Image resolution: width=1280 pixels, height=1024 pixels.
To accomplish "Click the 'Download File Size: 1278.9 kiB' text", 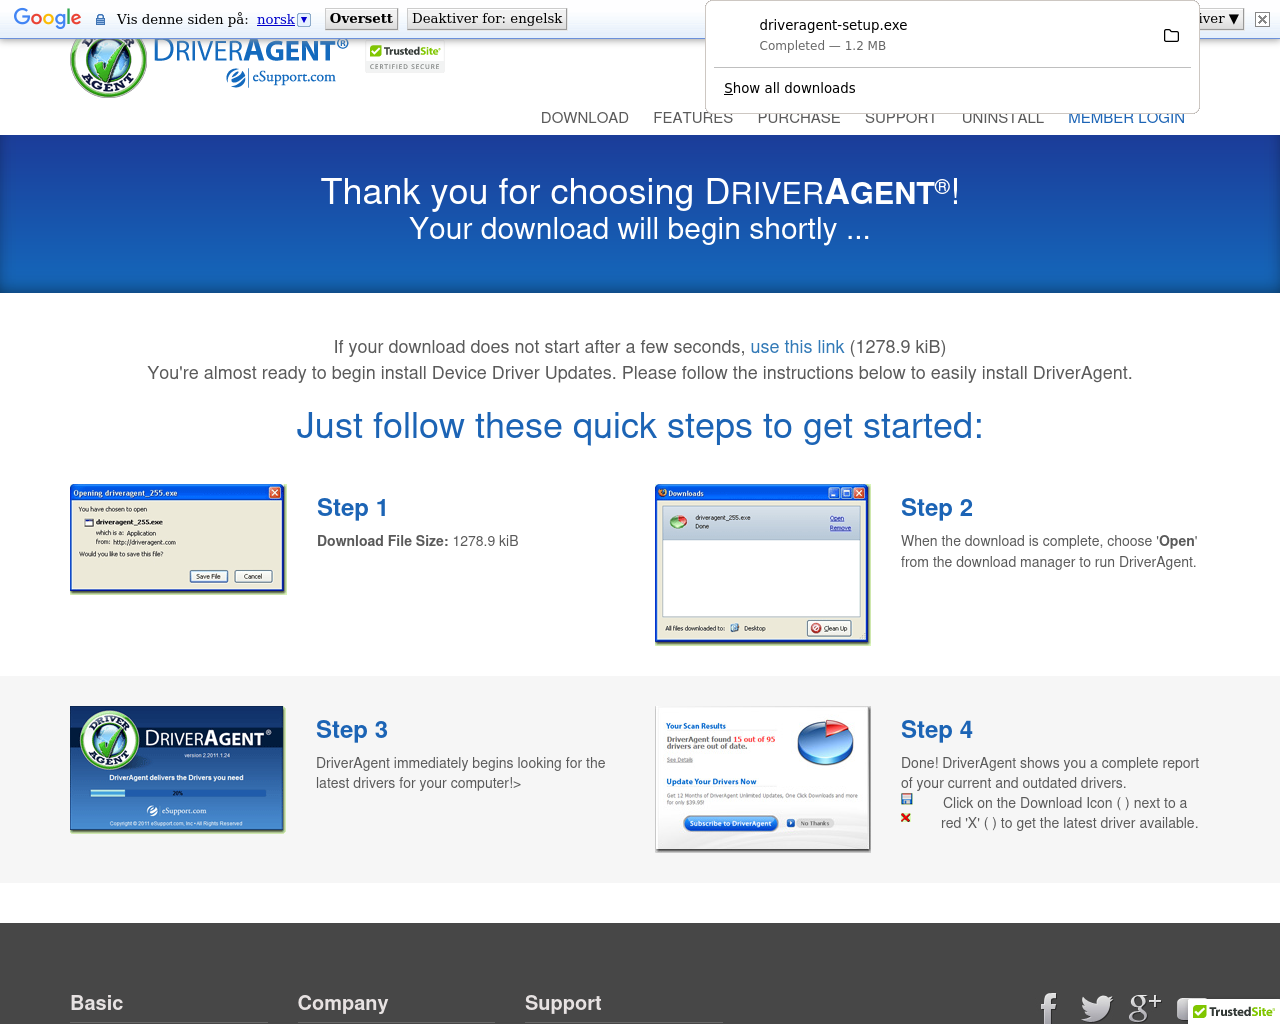I will pos(418,541).
